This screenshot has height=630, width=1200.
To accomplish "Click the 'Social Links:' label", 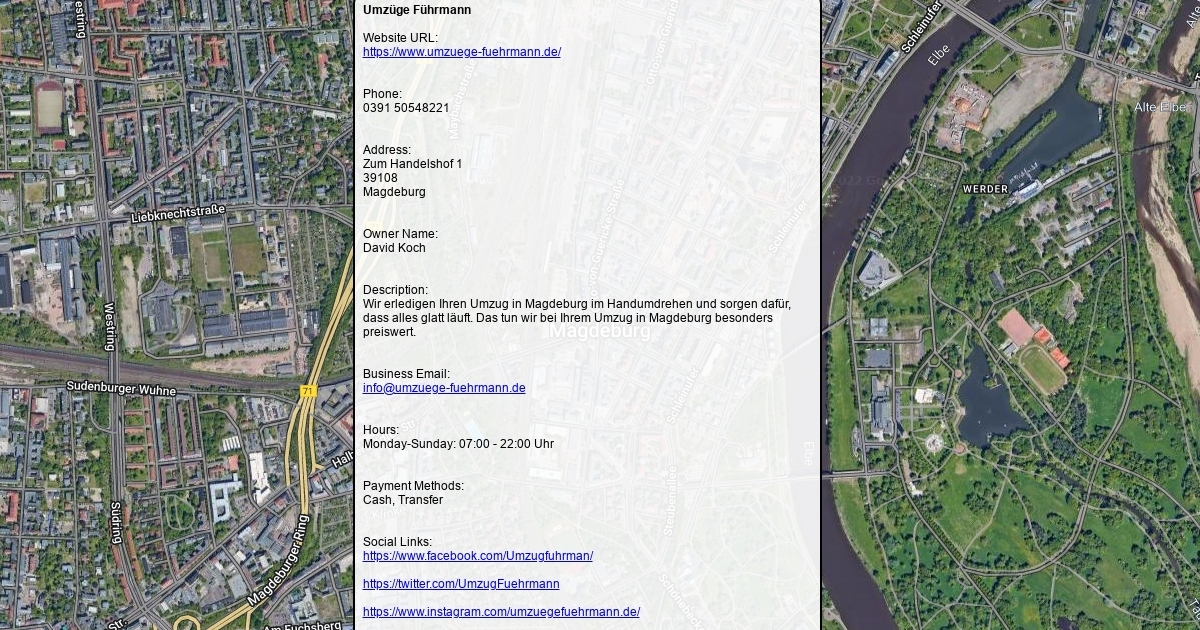I will point(397,542).
